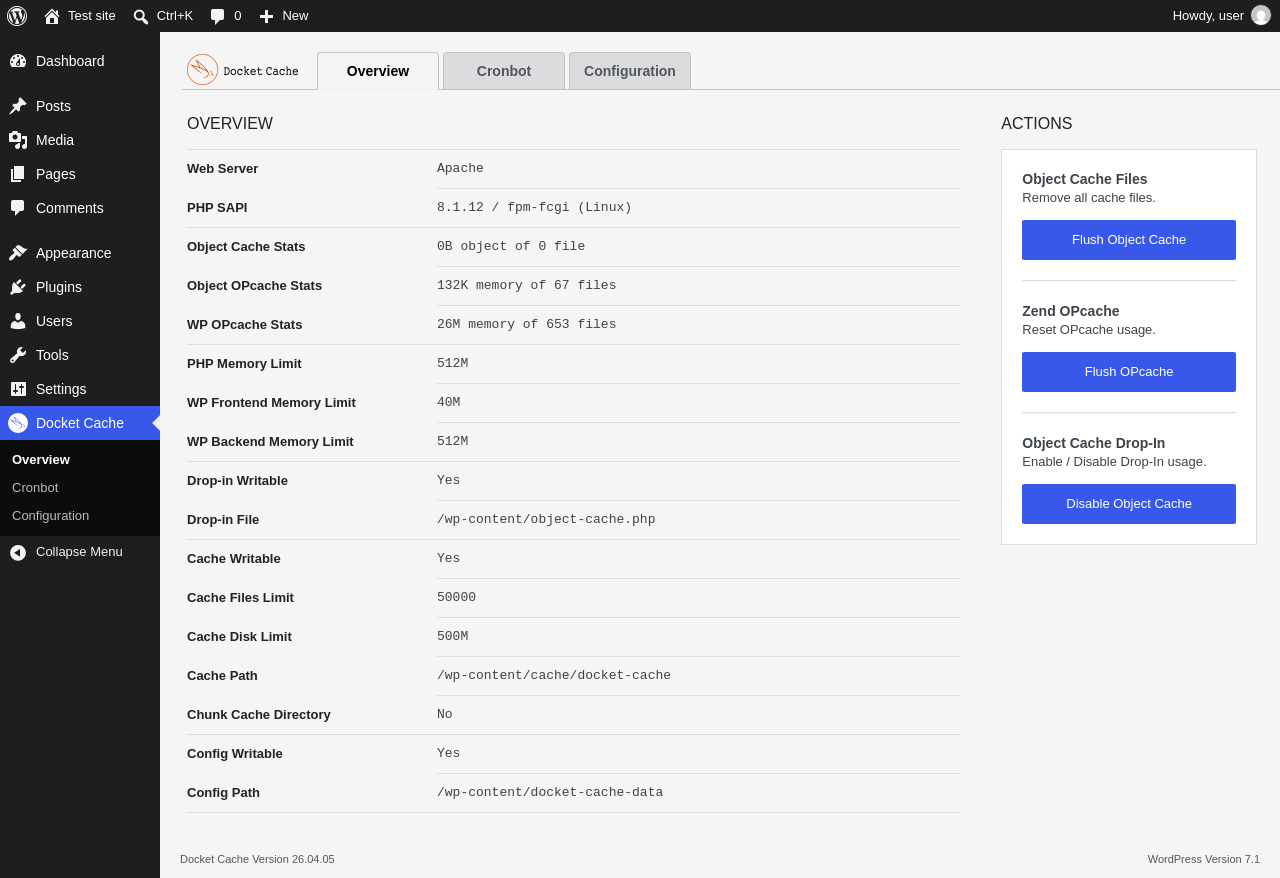Click Disable Object Cache button
The height and width of the screenshot is (878, 1280).
click(x=1129, y=504)
